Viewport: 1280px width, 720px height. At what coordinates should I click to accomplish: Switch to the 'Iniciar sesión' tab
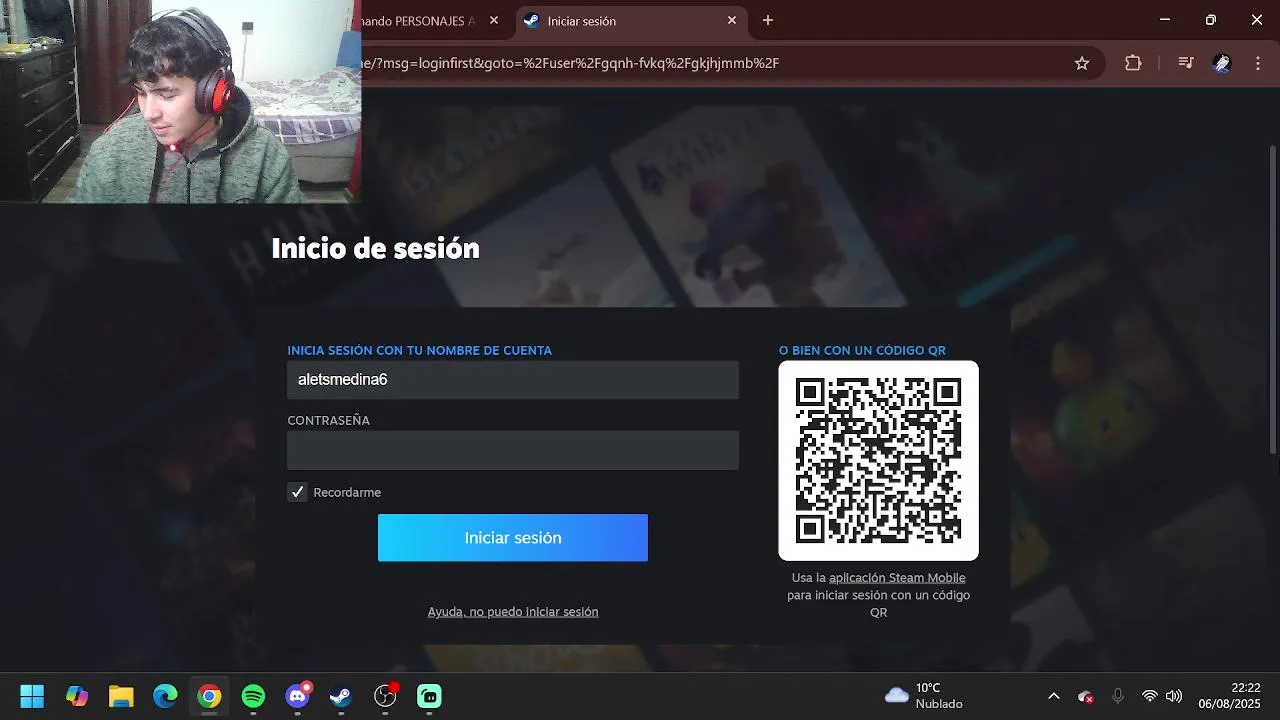tap(630, 20)
